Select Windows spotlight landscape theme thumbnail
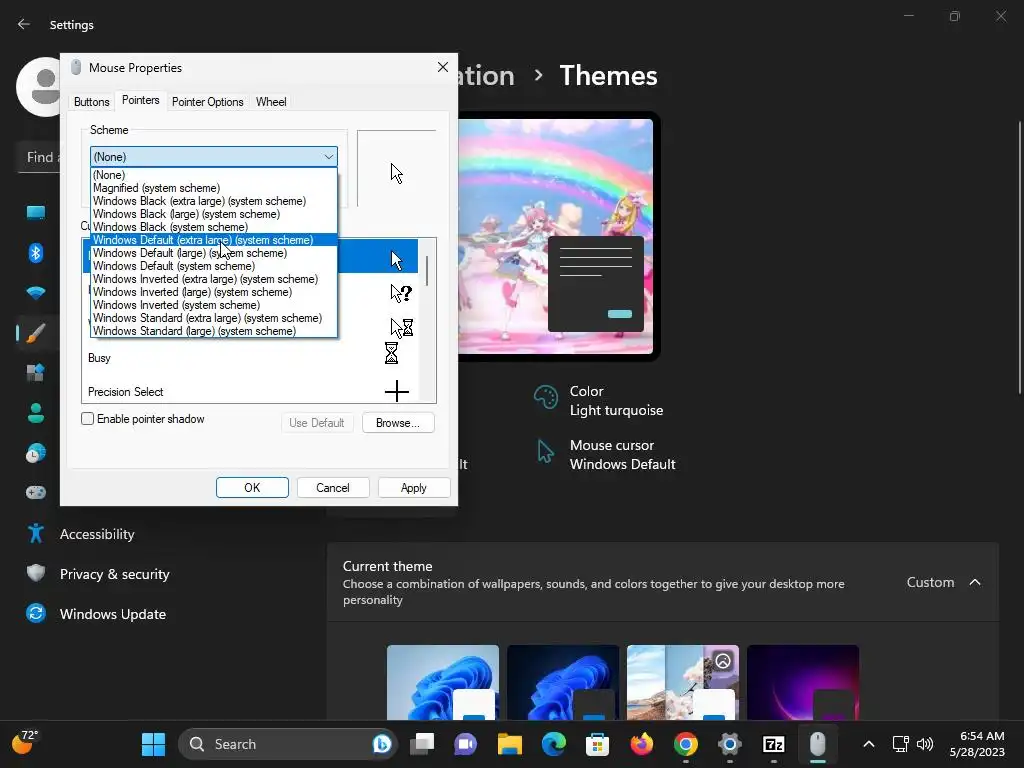The height and width of the screenshot is (768, 1024). [683, 682]
